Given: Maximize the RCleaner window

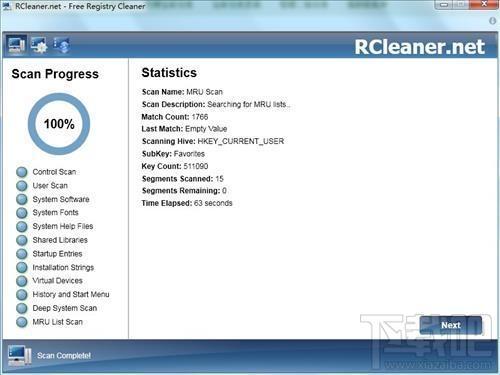Looking at the screenshot, I should [462, 5].
